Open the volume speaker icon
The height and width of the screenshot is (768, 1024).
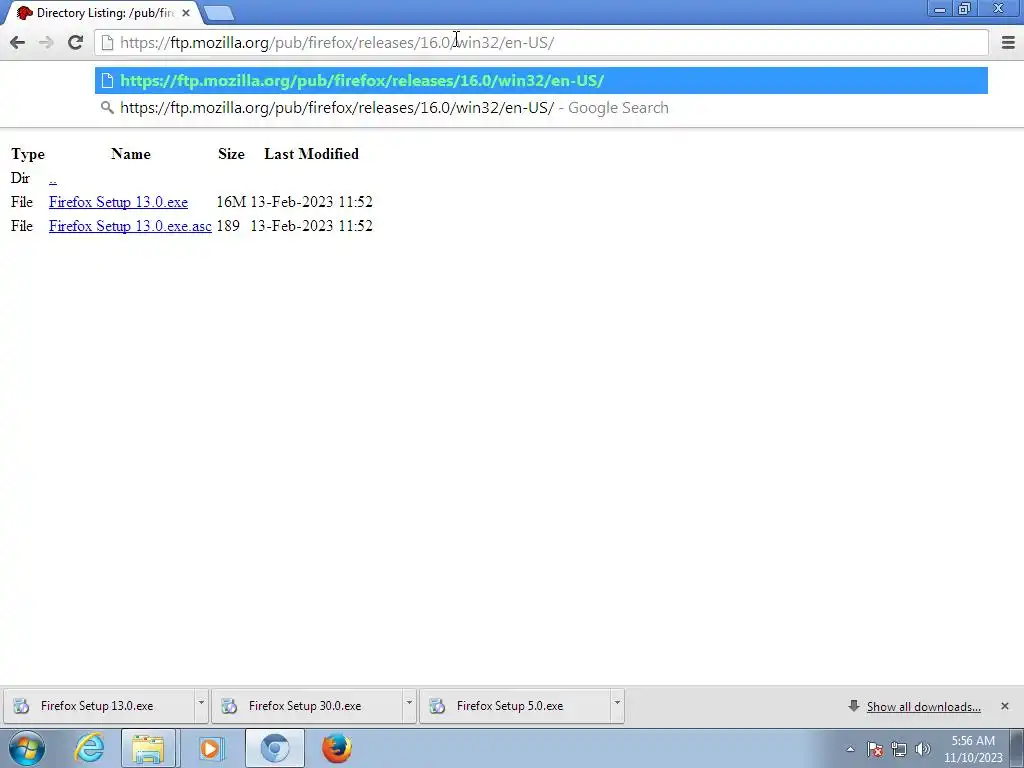923,749
